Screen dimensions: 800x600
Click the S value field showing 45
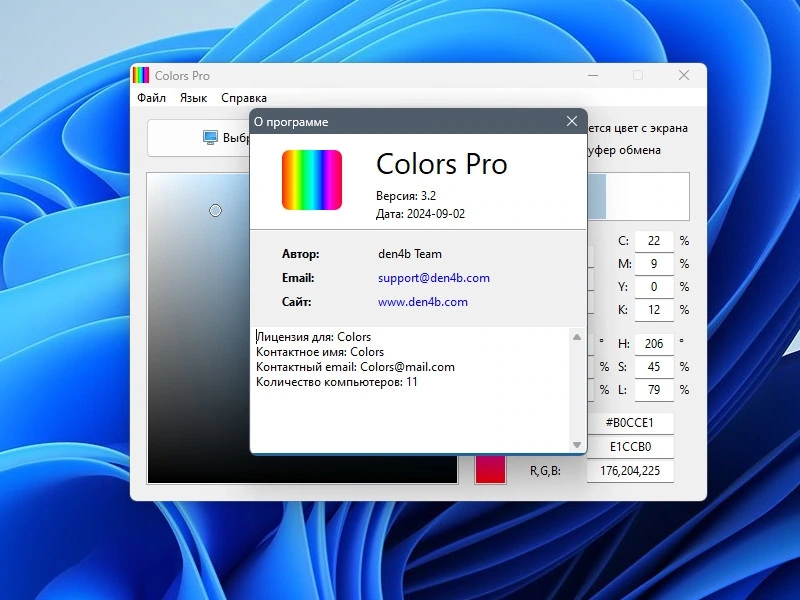tap(654, 367)
